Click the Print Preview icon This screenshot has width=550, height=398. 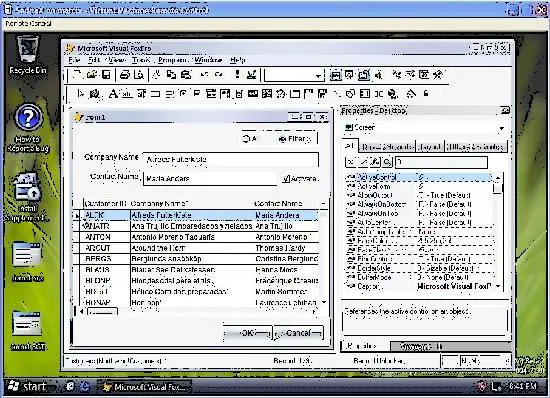(139, 75)
